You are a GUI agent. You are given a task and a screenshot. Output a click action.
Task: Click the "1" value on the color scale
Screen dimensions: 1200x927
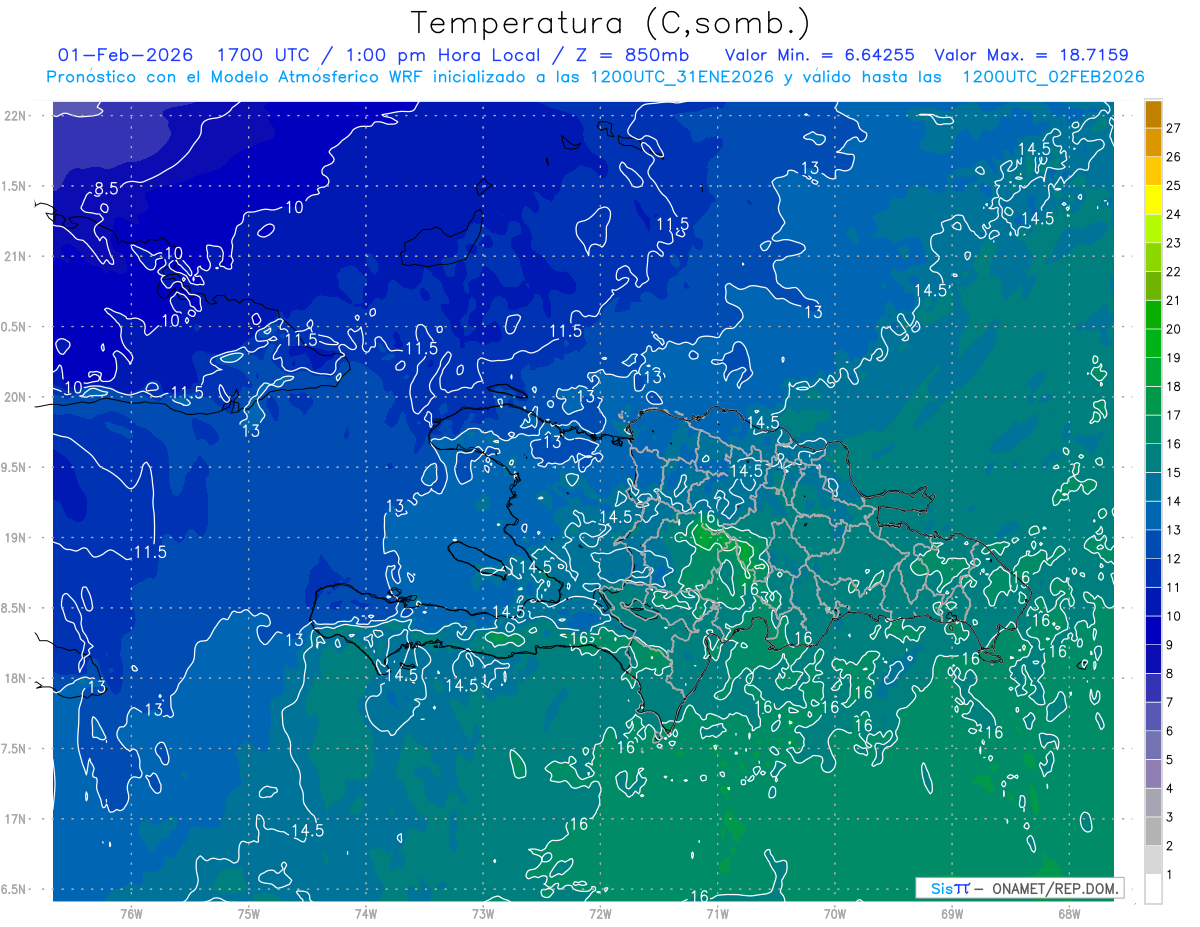[1170, 875]
